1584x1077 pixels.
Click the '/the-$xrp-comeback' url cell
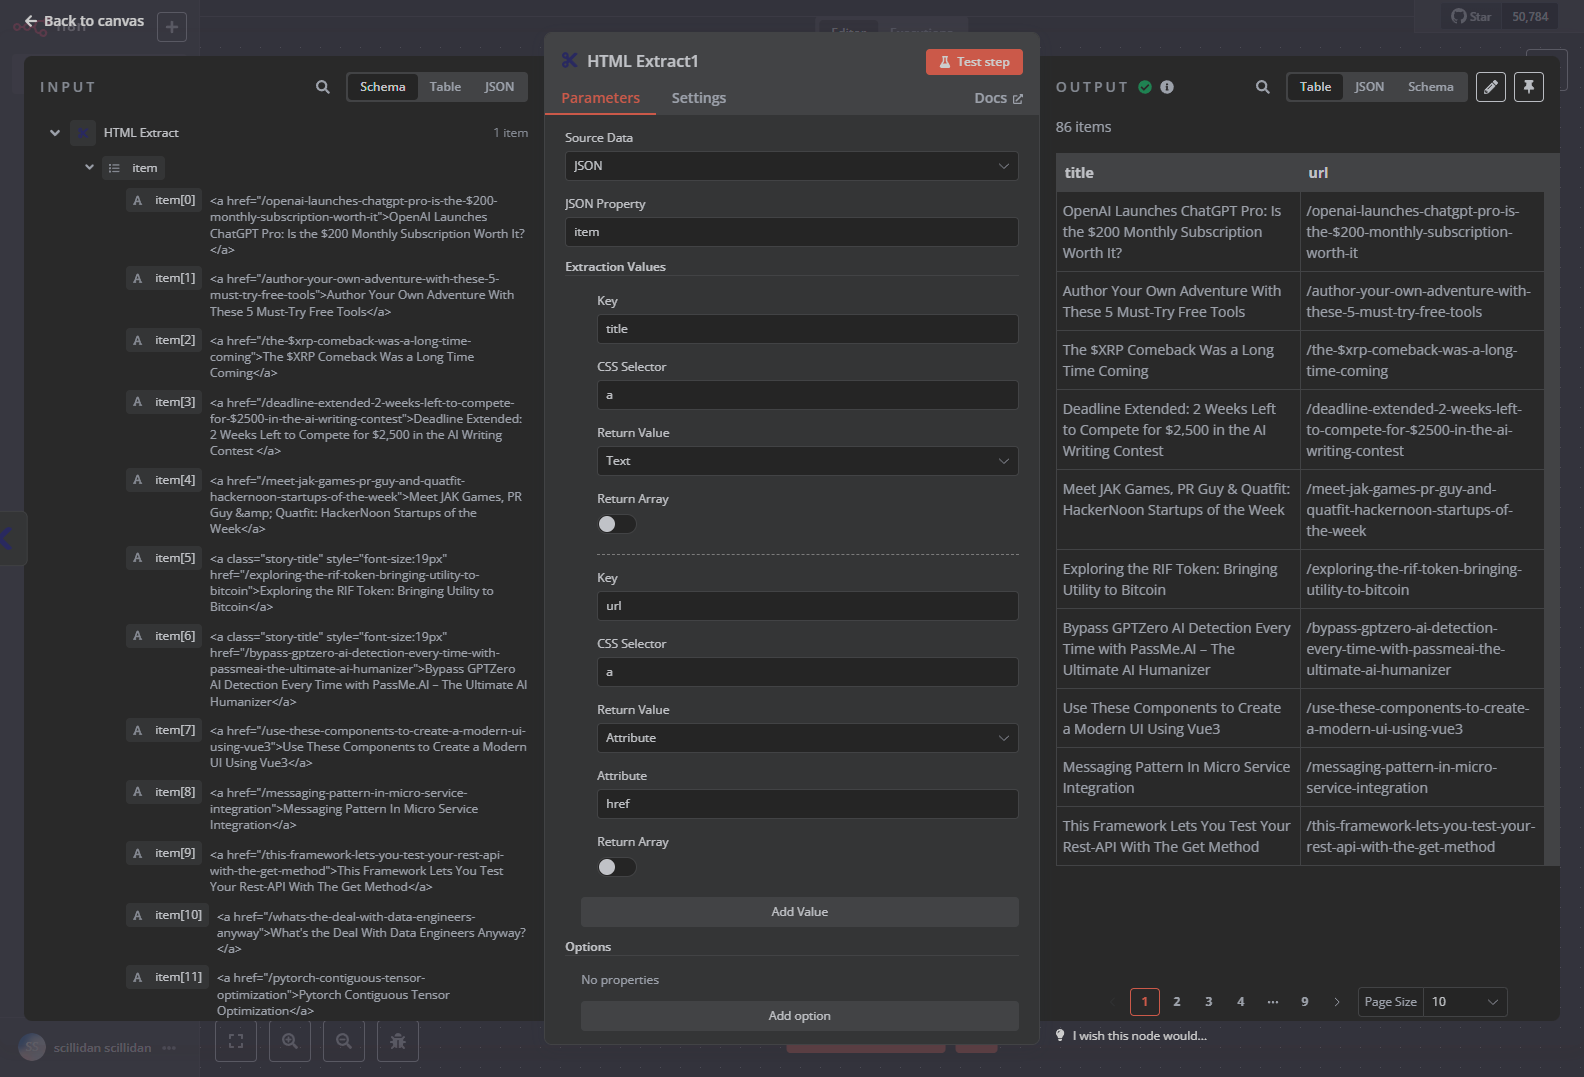1422,360
